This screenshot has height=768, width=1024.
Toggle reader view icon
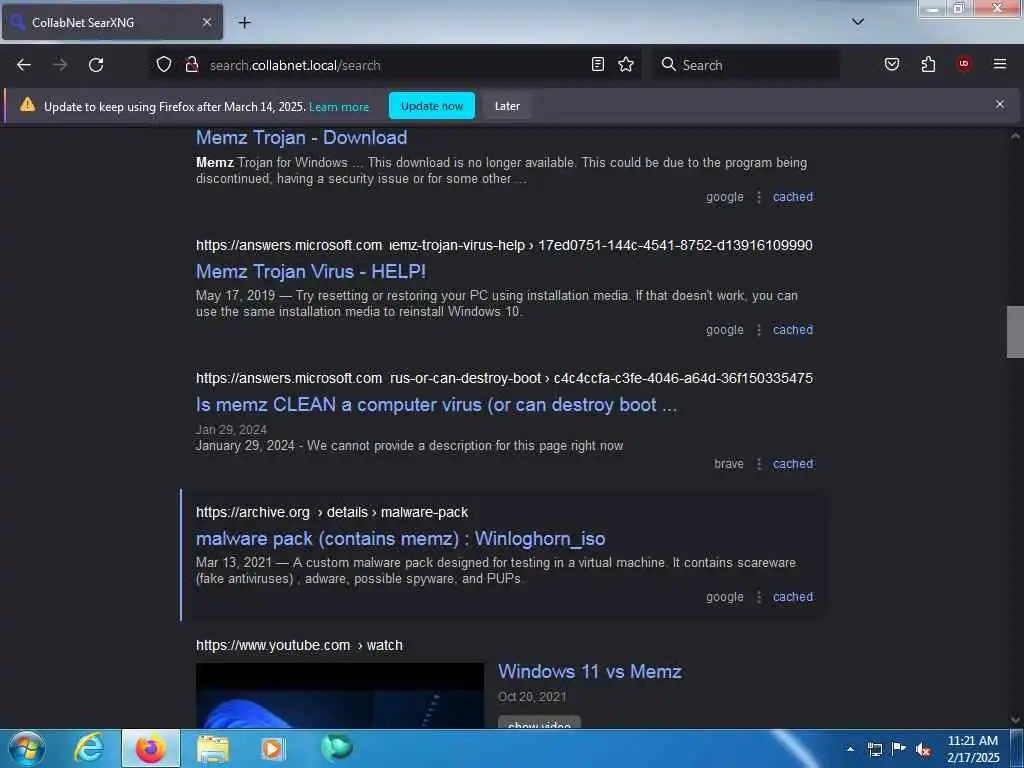pyautogui.click(x=598, y=64)
